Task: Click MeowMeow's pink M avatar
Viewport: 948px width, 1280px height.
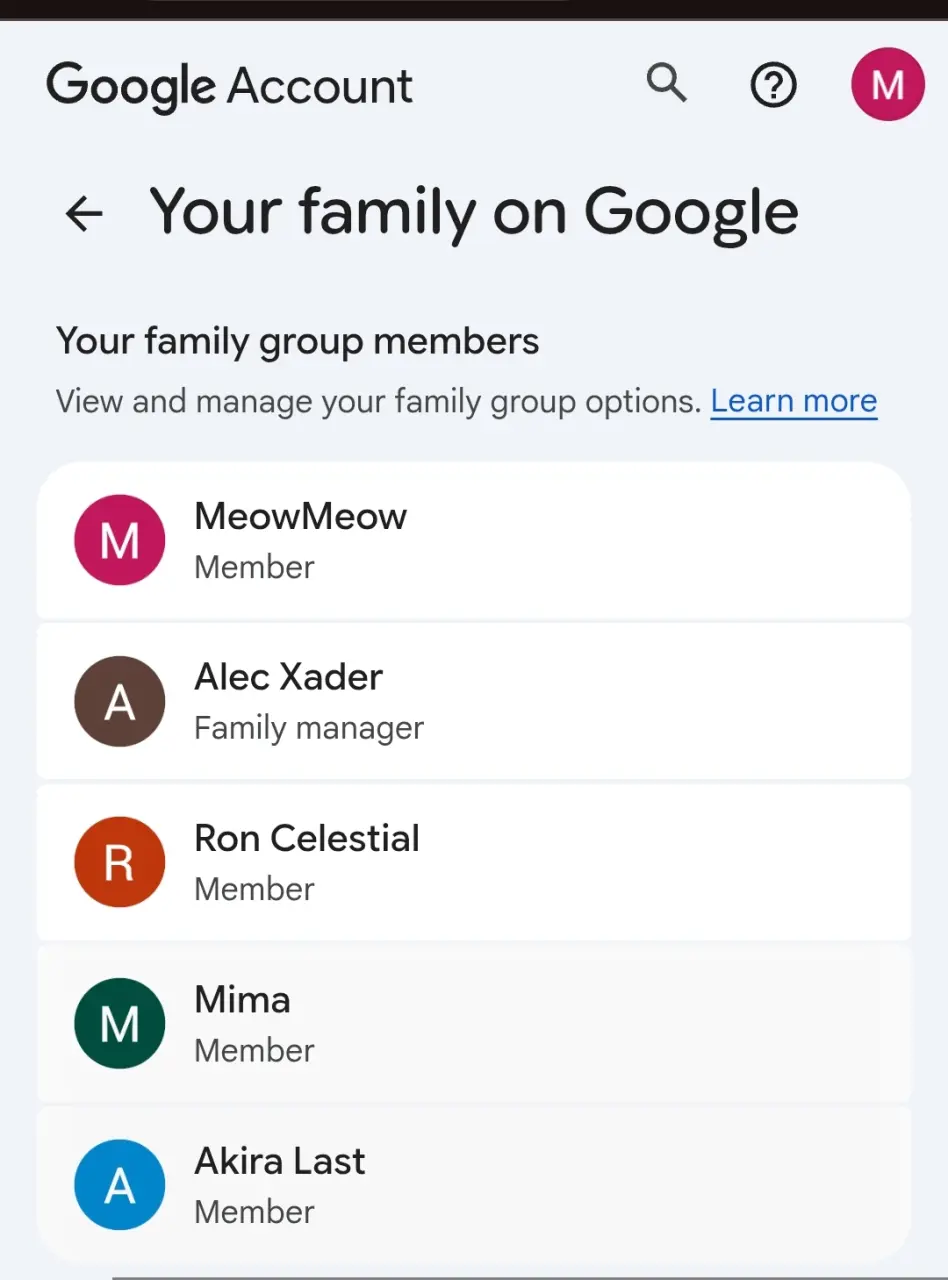Action: (120, 540)
